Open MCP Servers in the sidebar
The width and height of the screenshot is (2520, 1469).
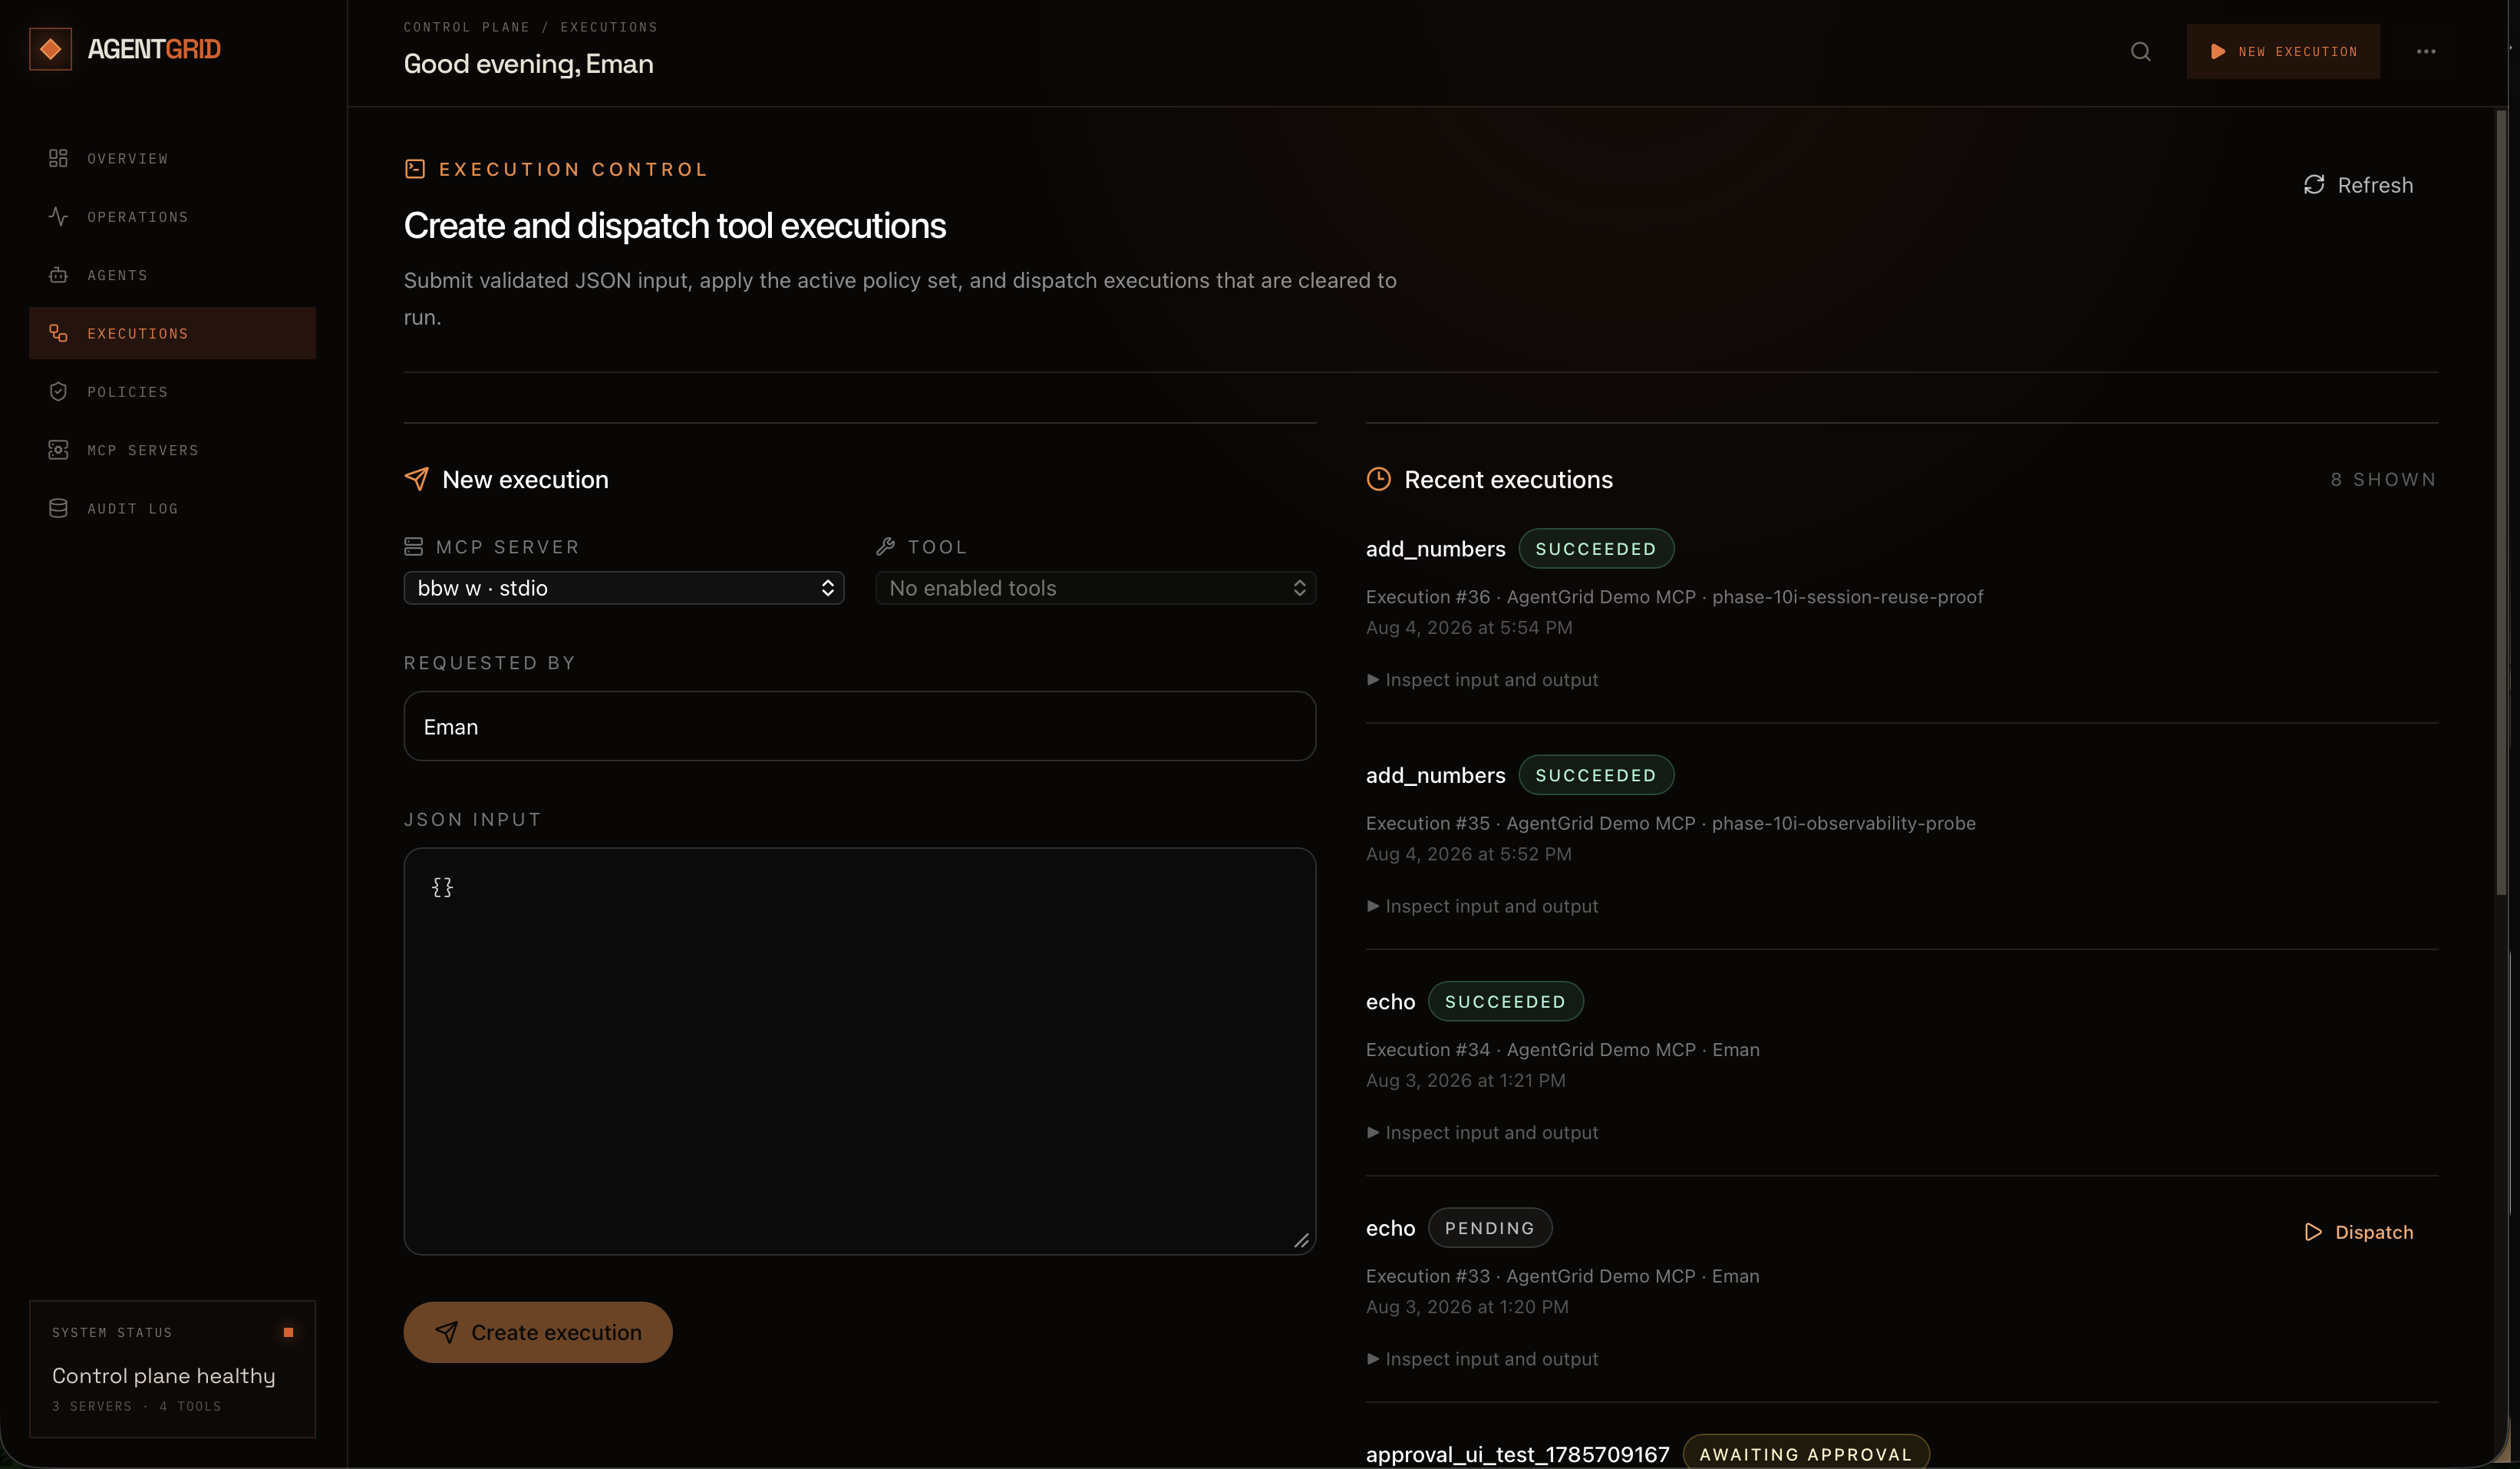pos(172,450)
